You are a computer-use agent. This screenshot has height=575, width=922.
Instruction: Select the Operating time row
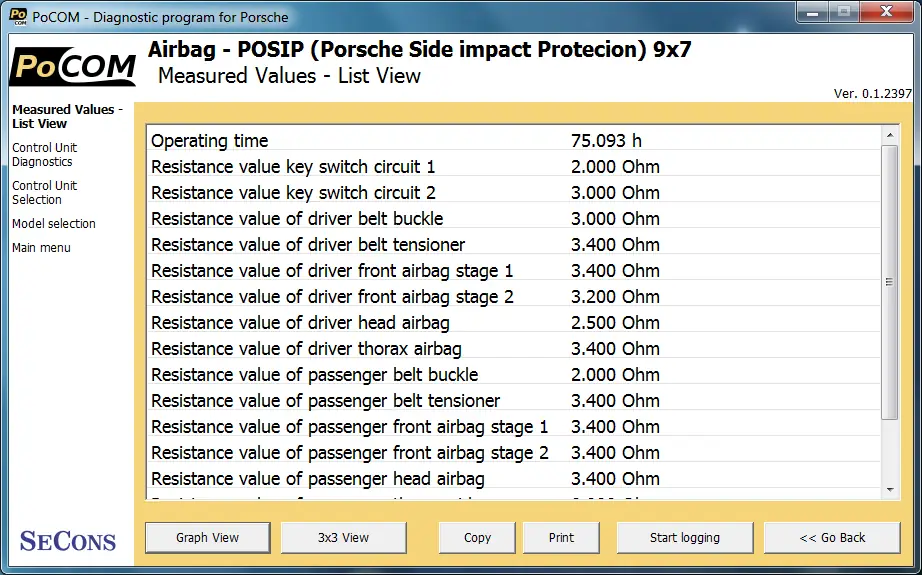pos(513,141)
